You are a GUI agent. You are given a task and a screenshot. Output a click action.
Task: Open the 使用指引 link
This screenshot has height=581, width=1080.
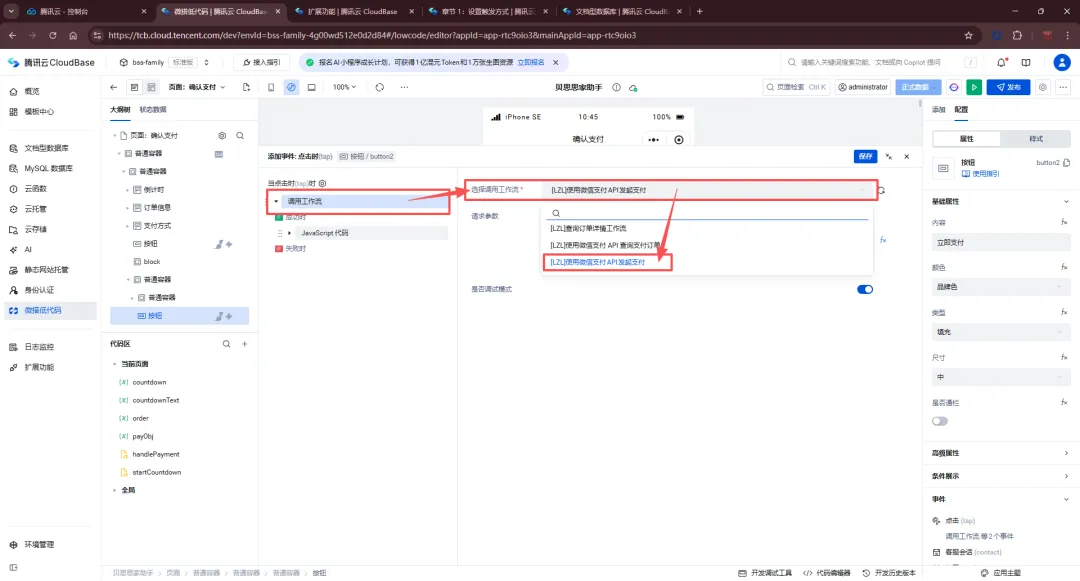pyautogui.click(x=981, y=174)
